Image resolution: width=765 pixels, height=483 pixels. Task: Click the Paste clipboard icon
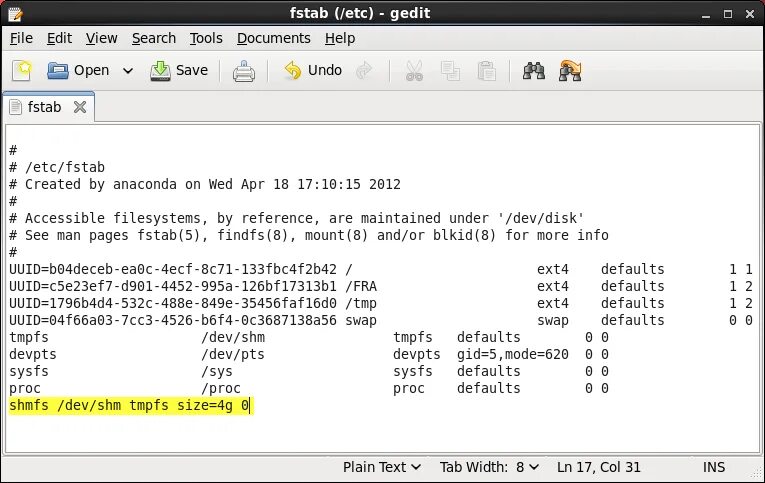coord(486,71)
